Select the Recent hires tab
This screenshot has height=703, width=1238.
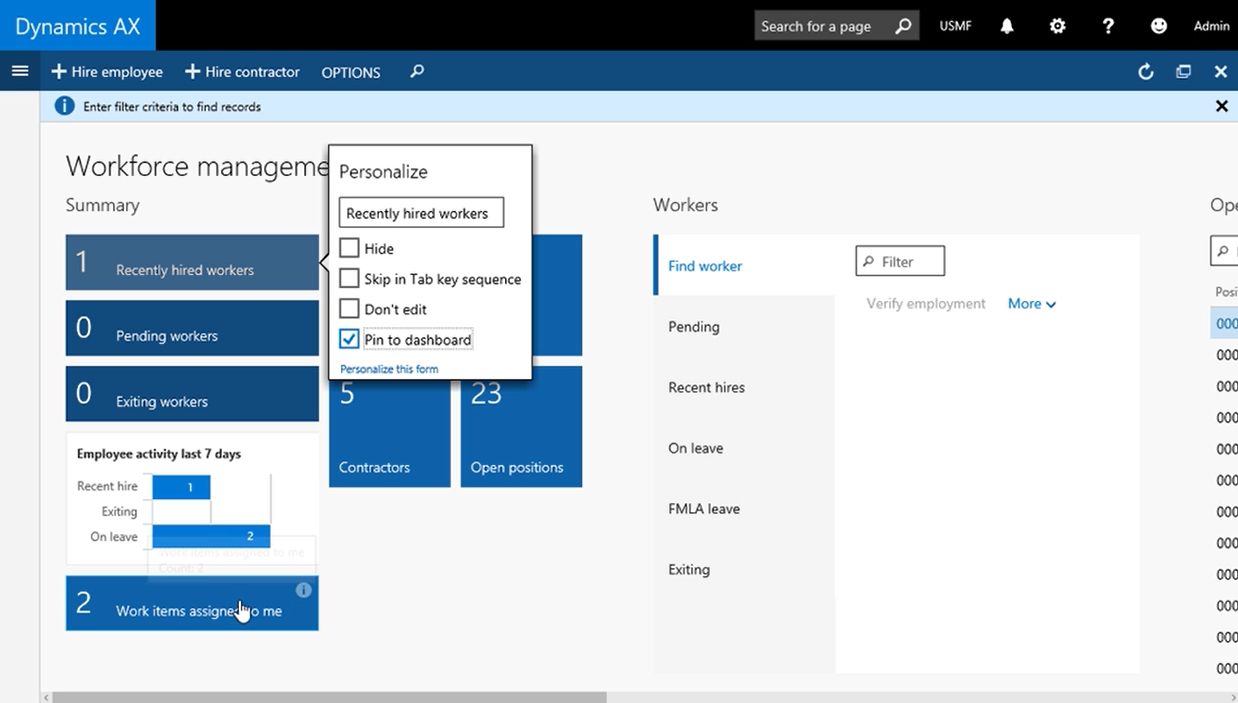click(706, 388)
